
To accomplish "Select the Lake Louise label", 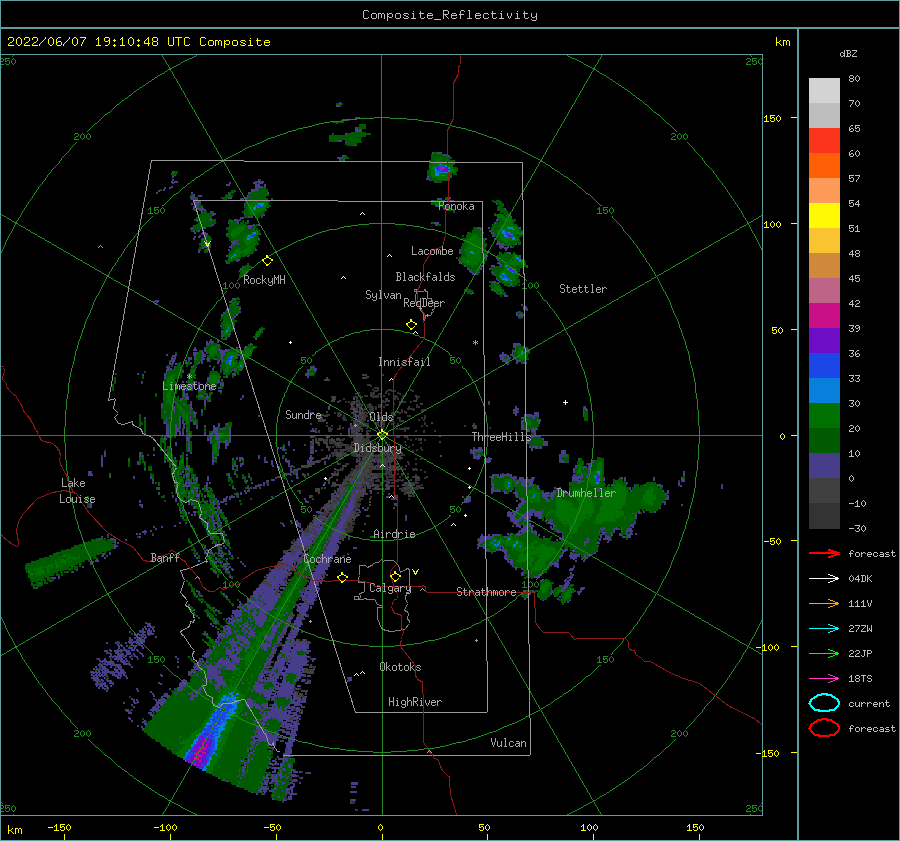I will click(77, 491).
